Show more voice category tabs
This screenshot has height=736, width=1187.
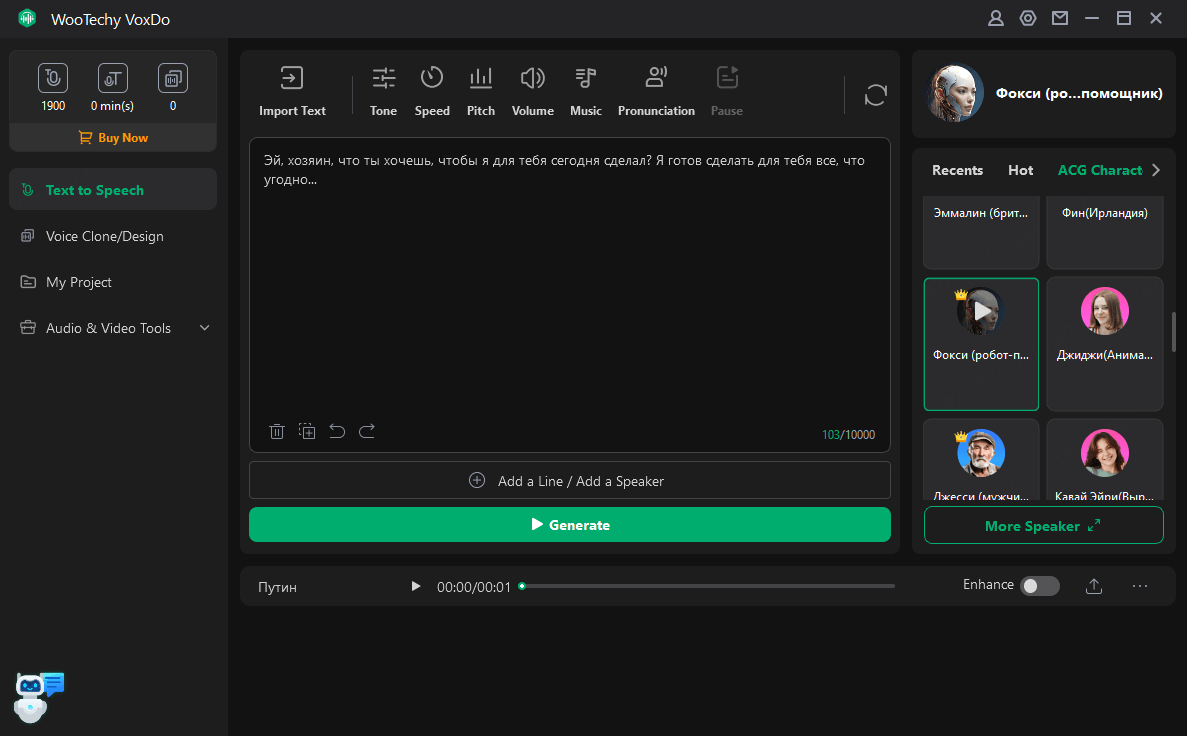coord(1156,170)
